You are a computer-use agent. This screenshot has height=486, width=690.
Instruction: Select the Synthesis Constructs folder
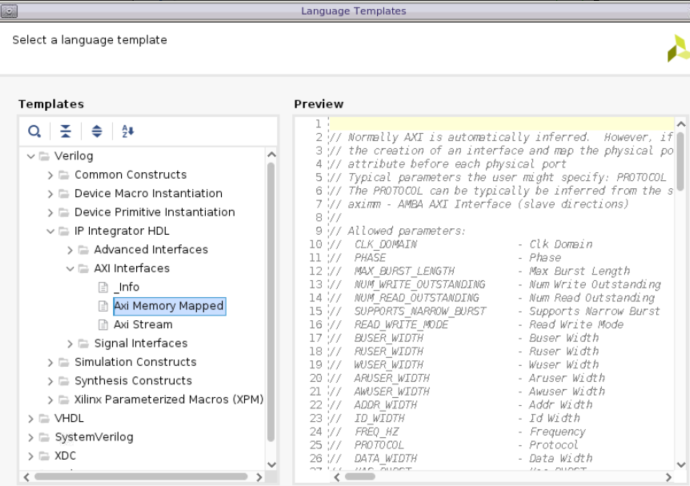[133, 381]
